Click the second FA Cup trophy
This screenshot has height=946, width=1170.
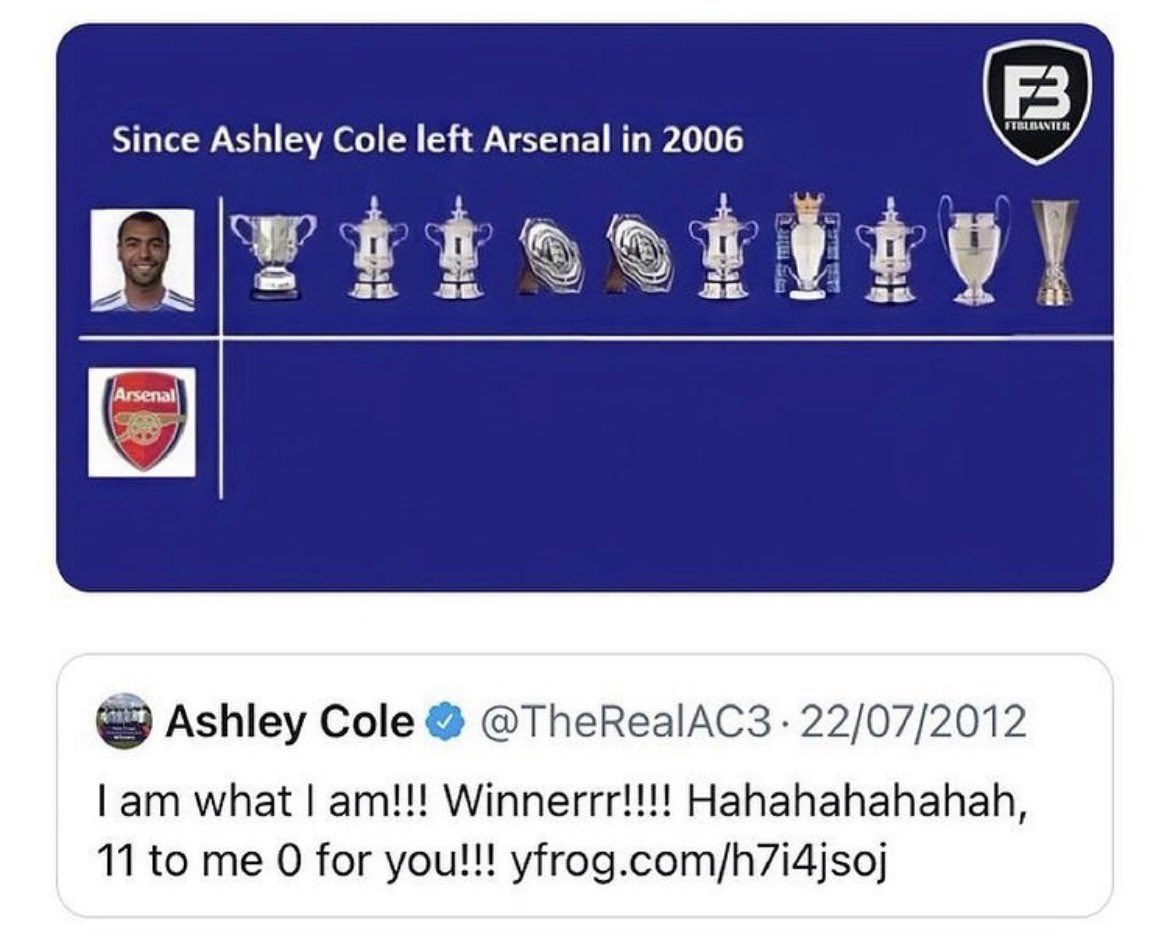point(459,248)
